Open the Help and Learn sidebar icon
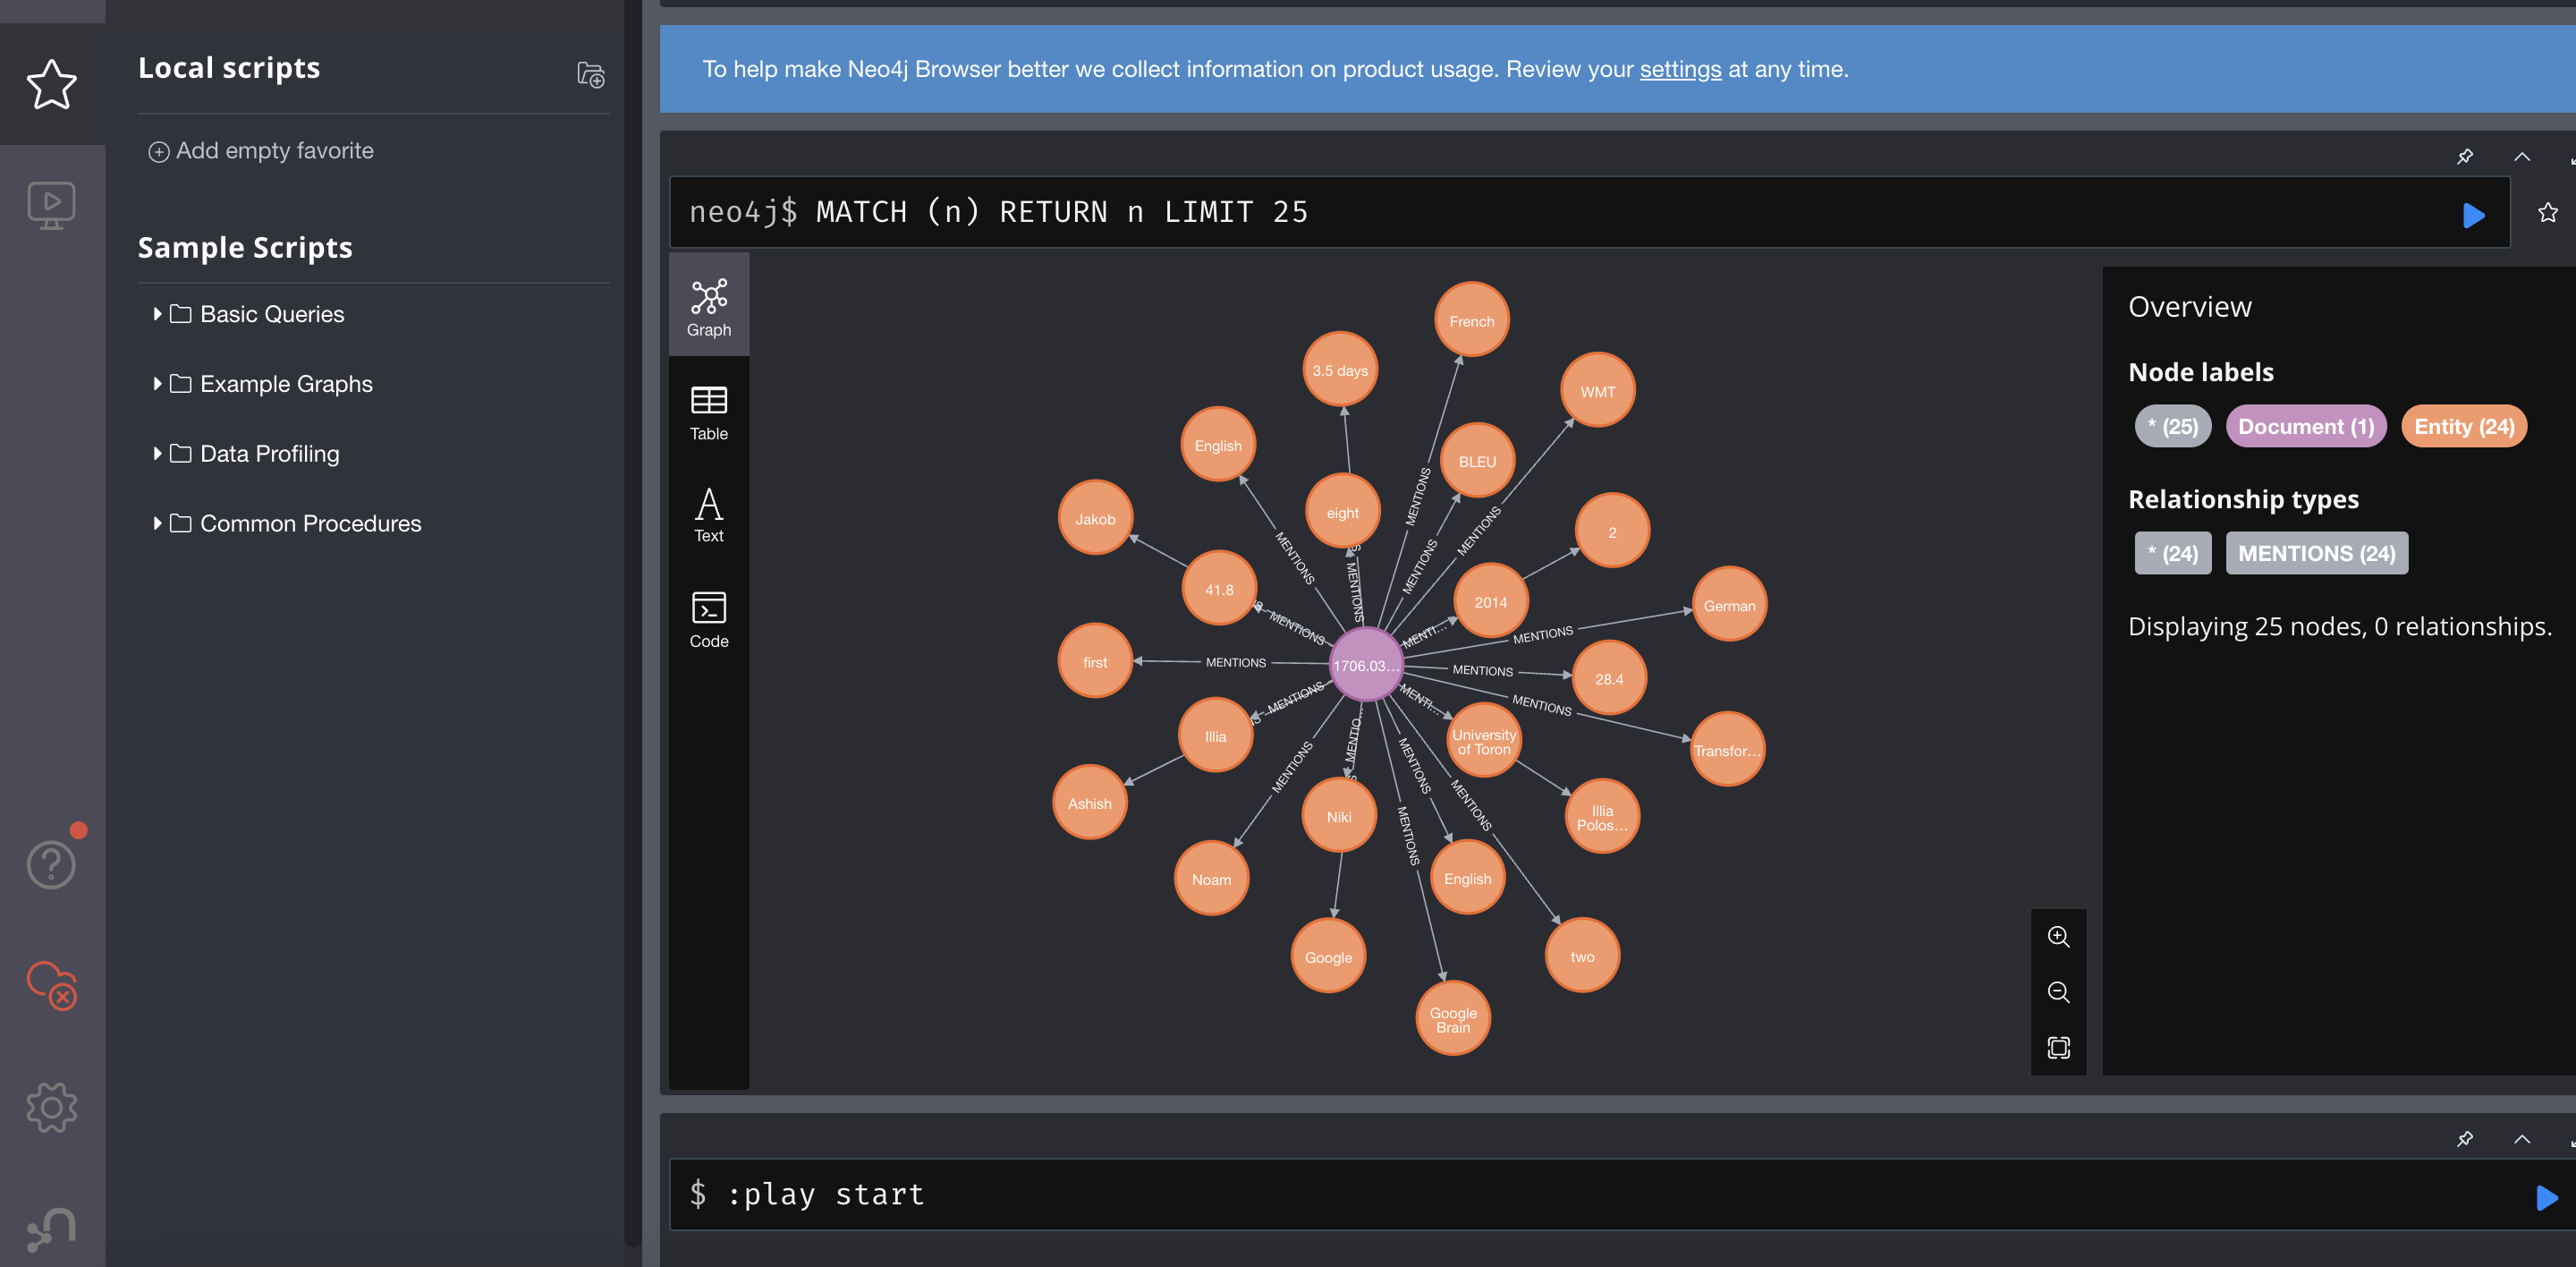 (51, 864)
